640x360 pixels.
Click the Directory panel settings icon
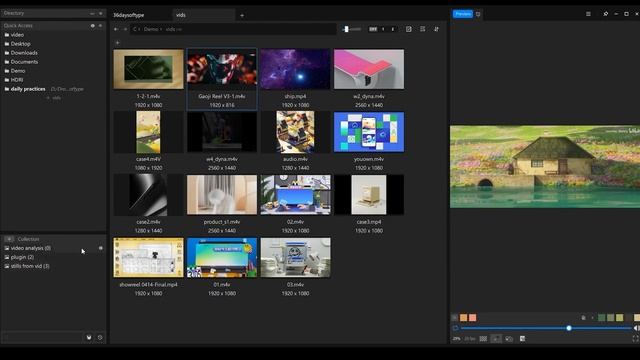point(100,13)
